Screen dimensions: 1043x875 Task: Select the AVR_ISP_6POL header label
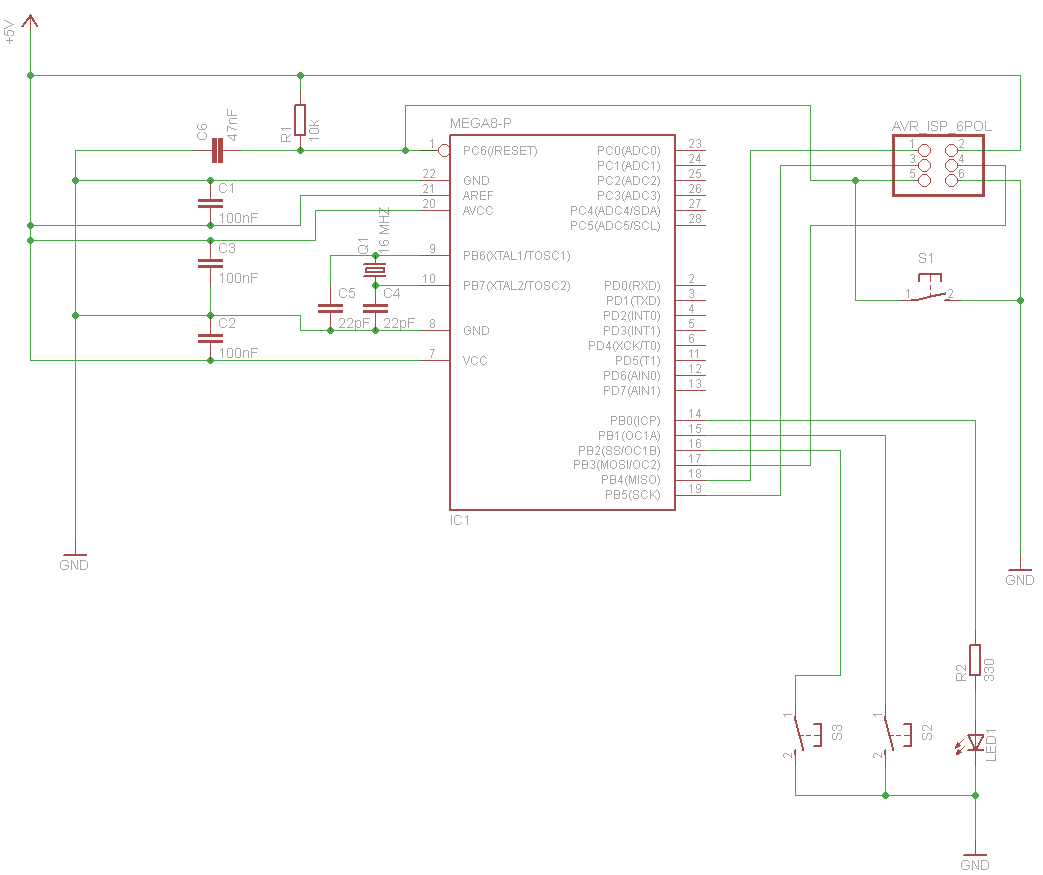(x=941, y=126)
